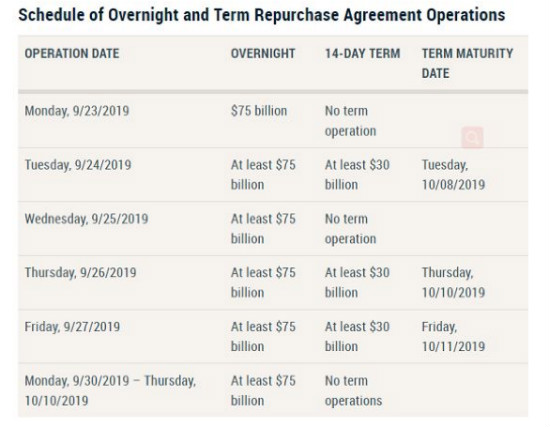This screenshot has width=550, height=427.
Task: Click Wednesday's No term operation cell
Action: pyautogui.click(x=350, y=229)
